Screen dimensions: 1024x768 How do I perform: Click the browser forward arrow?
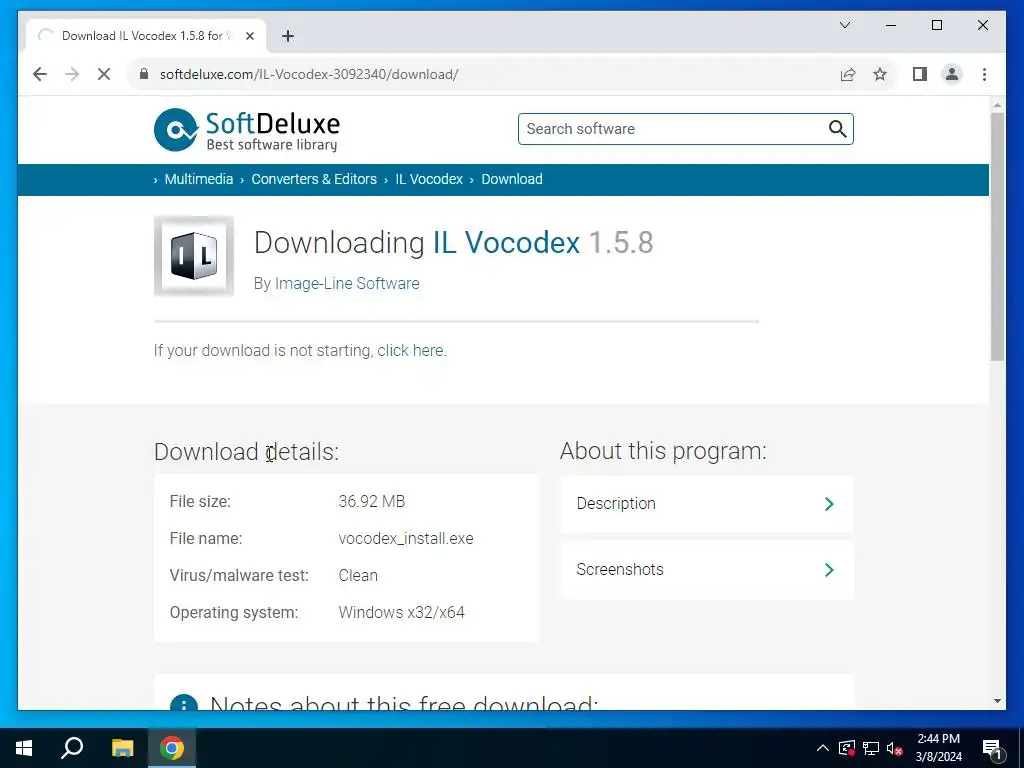[72, 74]
